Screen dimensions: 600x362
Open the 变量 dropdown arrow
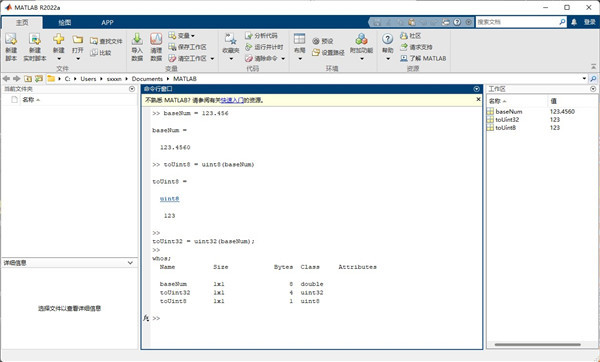click(x=193, y=36)
